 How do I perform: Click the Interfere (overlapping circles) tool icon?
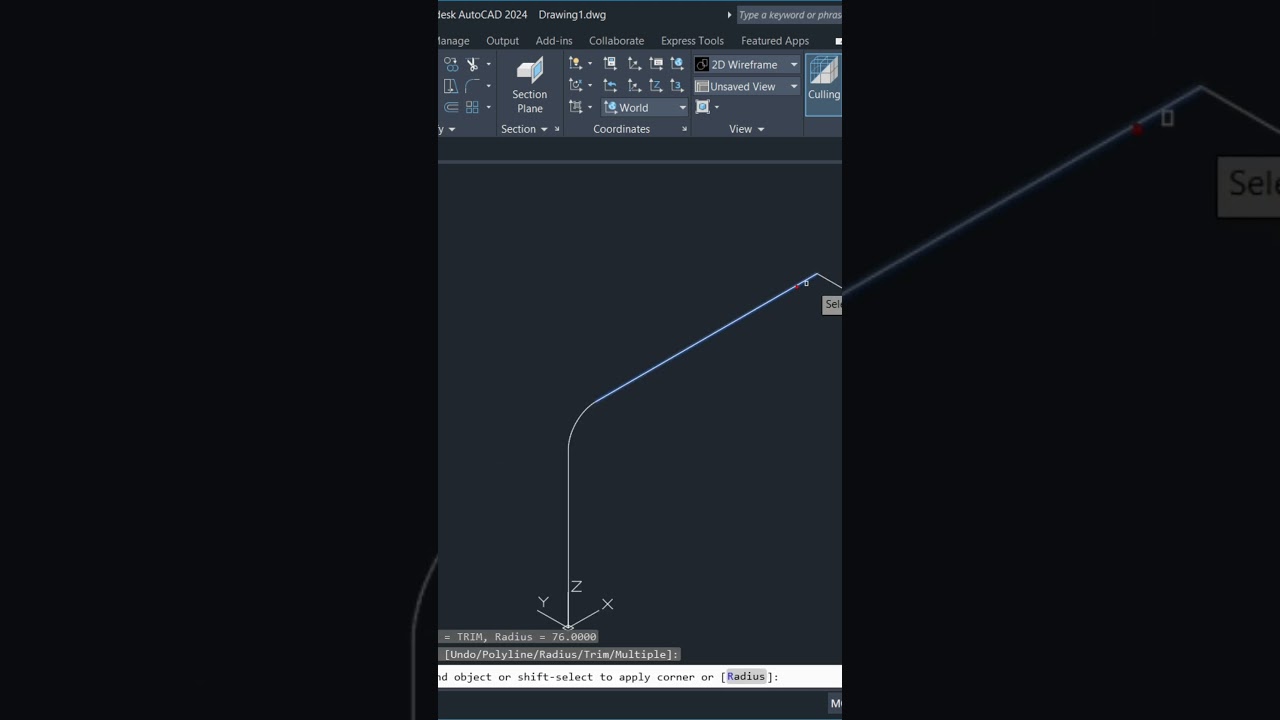pyautogui.click(x=451, y=64)
